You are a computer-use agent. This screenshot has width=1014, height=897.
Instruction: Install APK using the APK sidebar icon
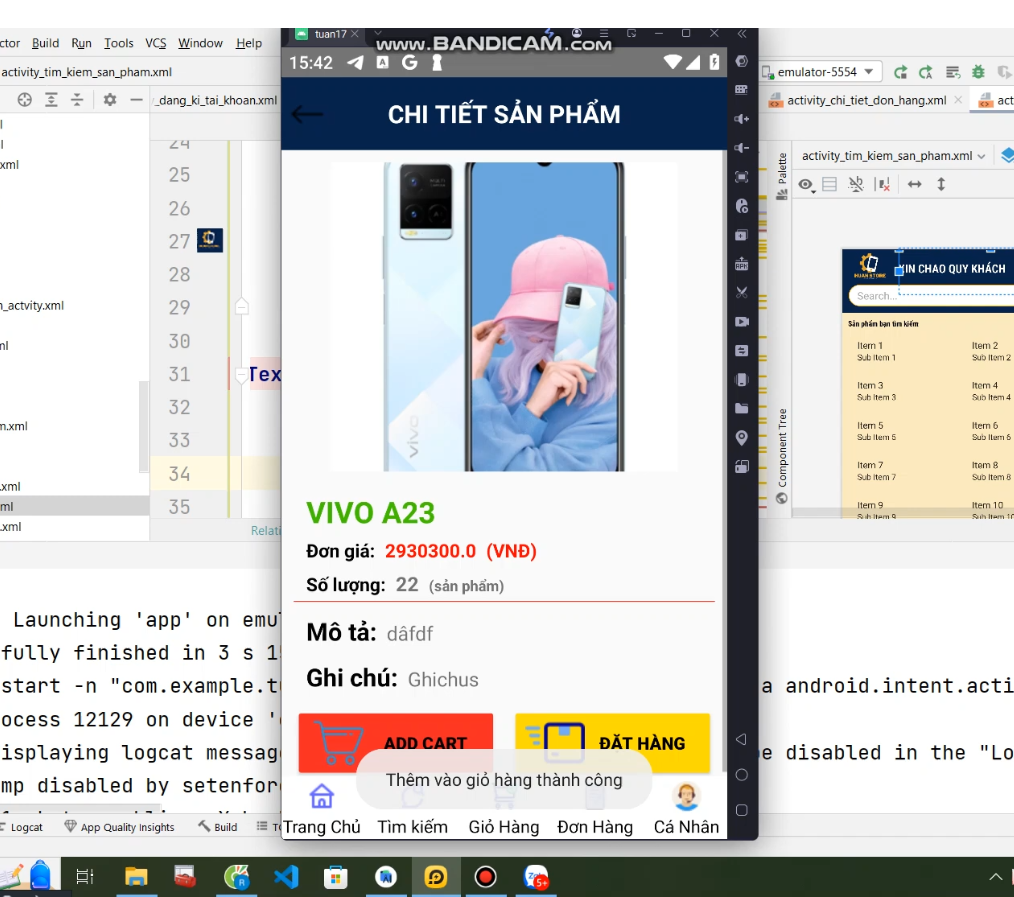pyautogui.click(x=742, y=263)
